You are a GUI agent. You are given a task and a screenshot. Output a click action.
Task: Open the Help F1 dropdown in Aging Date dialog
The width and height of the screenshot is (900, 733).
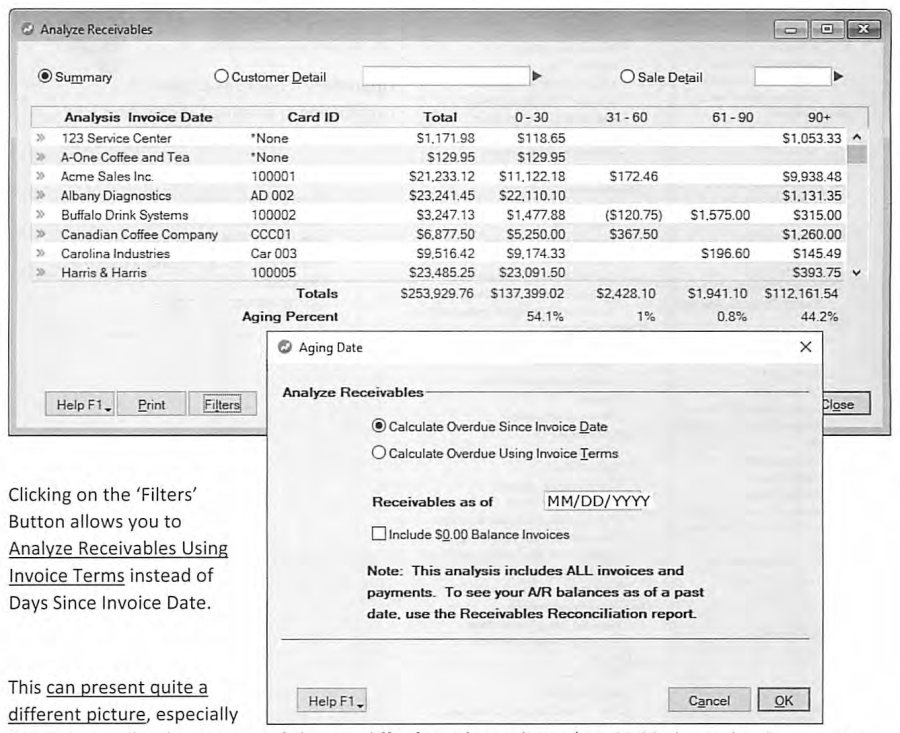332,701
